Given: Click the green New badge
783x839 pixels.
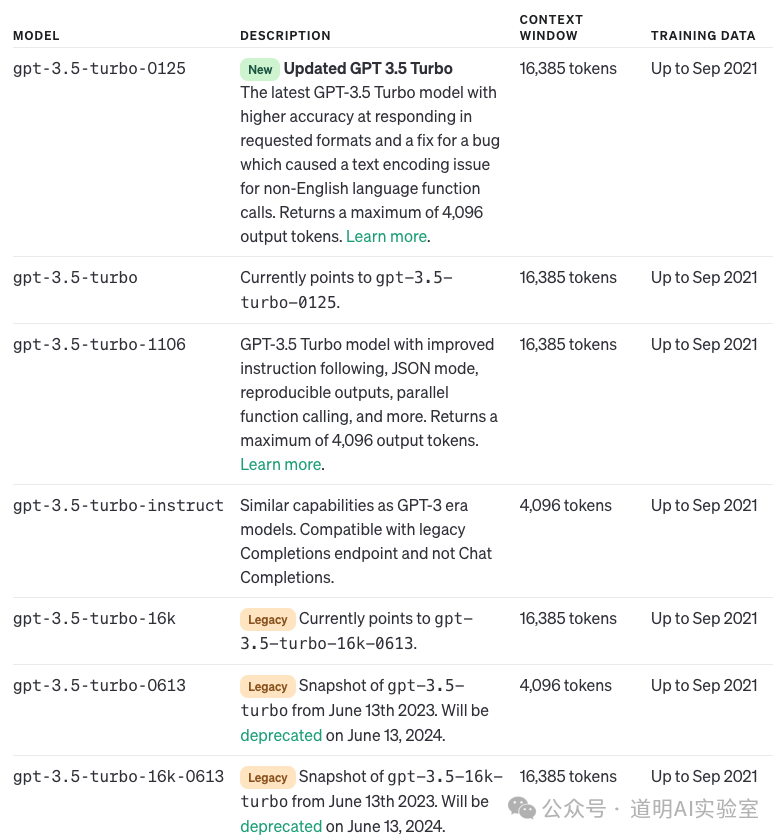Looking at the screenshot, I should coord(260,70).
